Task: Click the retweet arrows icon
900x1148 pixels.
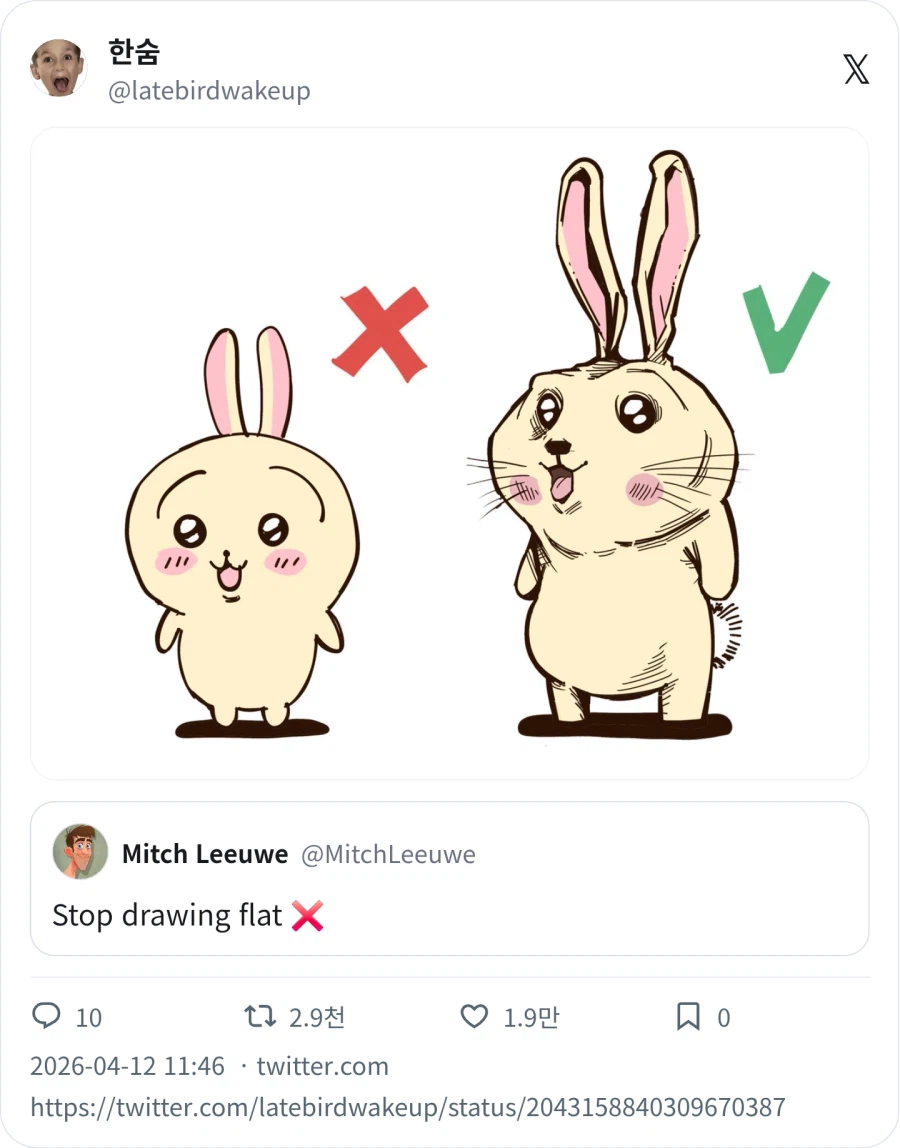Action: point(260,1017)
